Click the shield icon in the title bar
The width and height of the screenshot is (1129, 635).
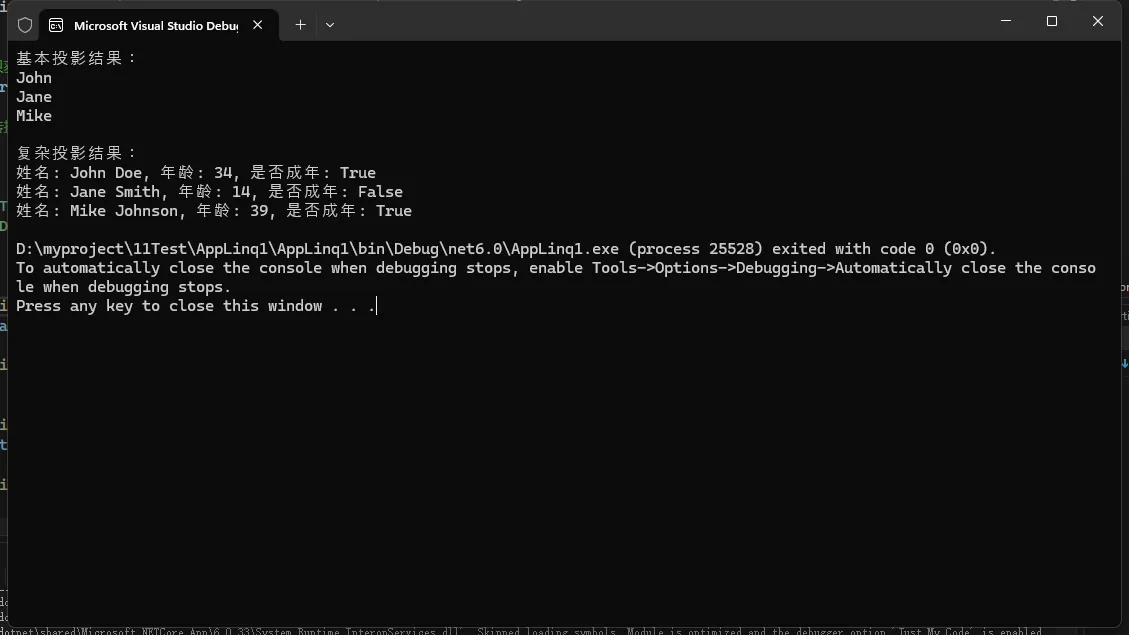[x=25, y=25]
